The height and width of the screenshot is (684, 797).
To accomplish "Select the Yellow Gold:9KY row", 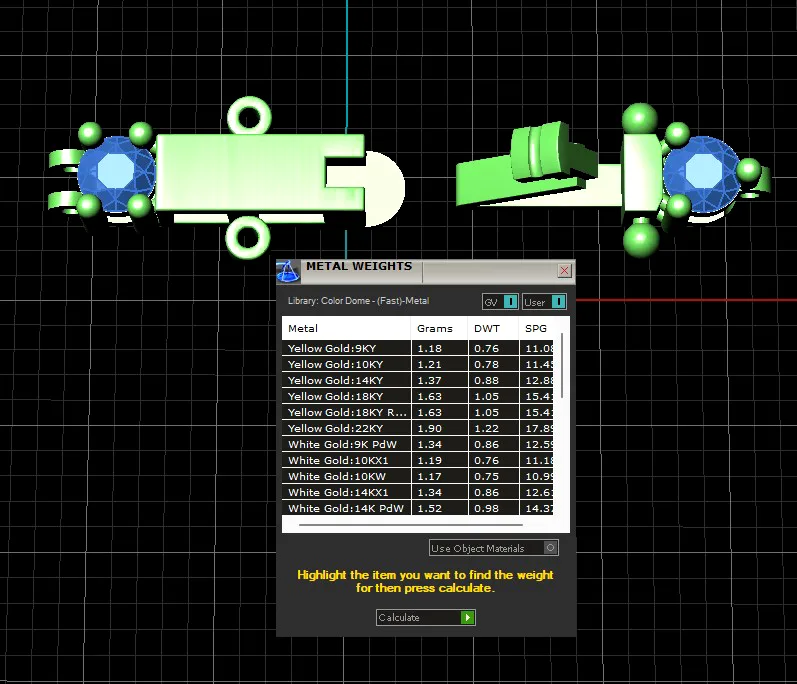I will (417, 348).
